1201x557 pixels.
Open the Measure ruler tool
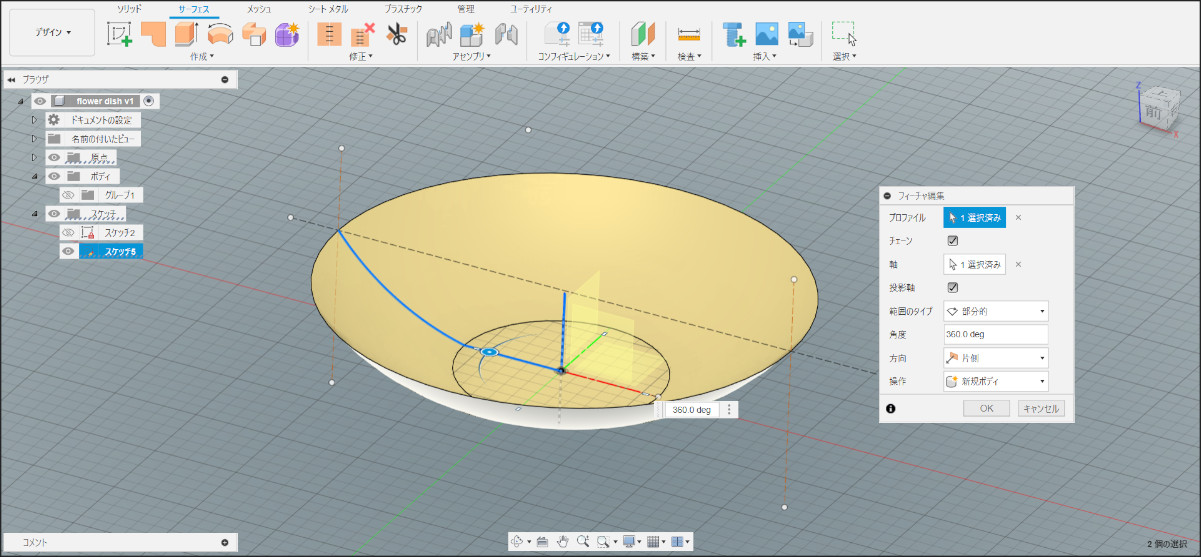click(689, 34)
